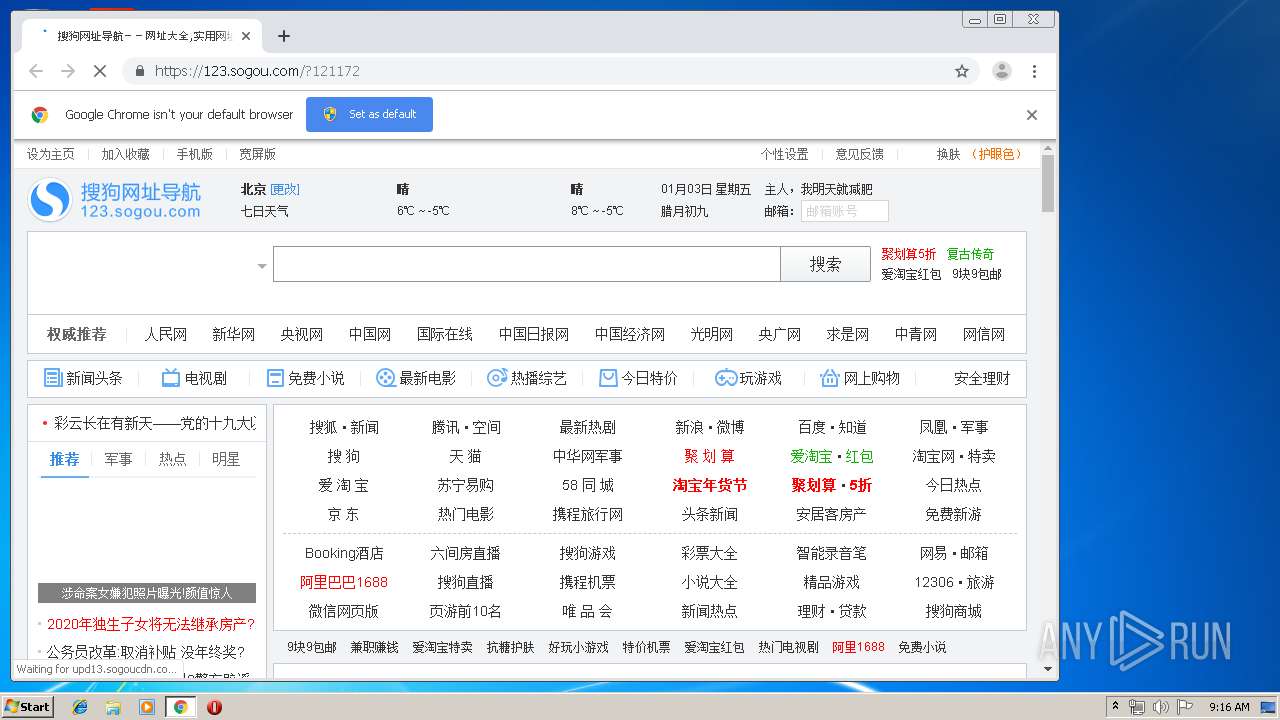Select the 热点 news tab
Image resolution: width=1280 pixels, height=720 pixels.
[172, 459]
